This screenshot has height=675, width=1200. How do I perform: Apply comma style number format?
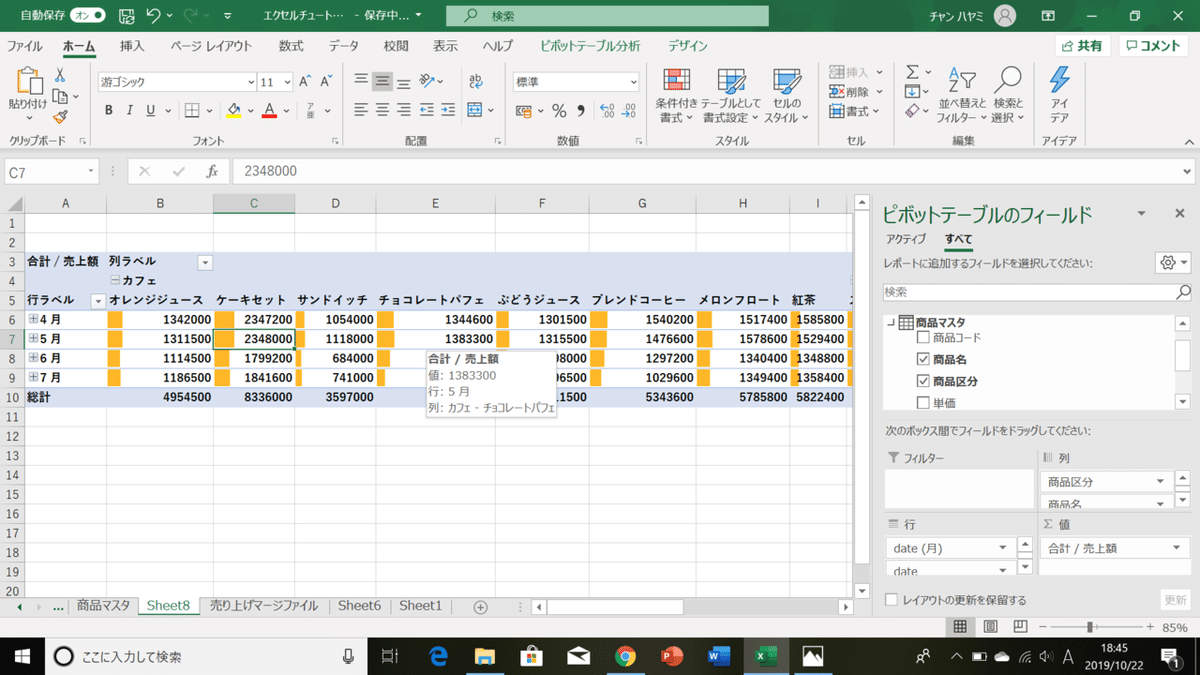pos(579,110)
